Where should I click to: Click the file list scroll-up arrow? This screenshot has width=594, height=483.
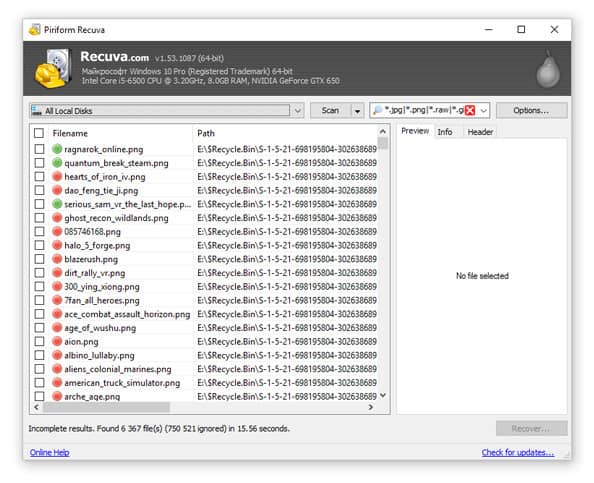click(383, 131)
